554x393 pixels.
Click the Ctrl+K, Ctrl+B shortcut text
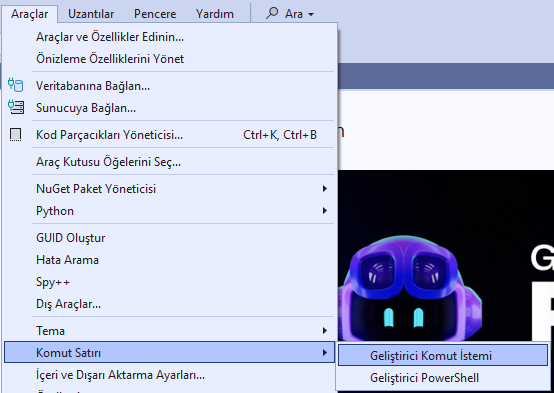pos(280,135)
